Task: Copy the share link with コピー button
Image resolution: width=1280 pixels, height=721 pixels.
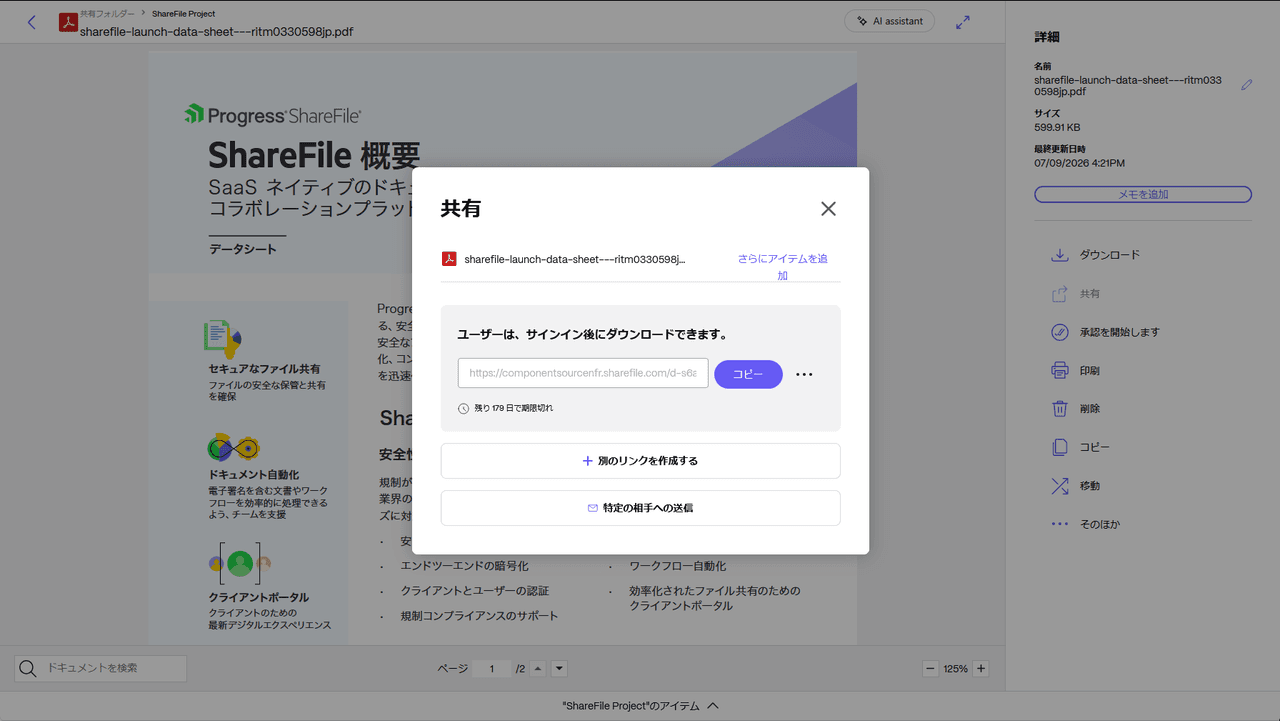Action: (748, 374)
